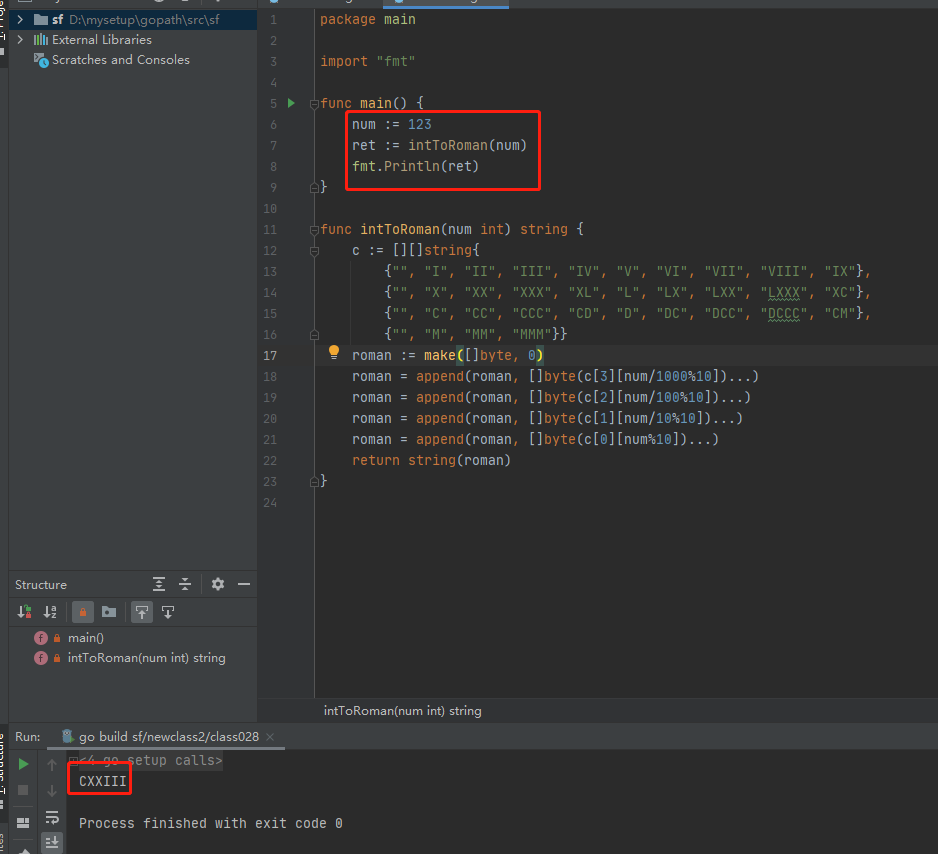
Task: Click intToRoman breadcrumb below the editor
Action: (x=402, y=710)
